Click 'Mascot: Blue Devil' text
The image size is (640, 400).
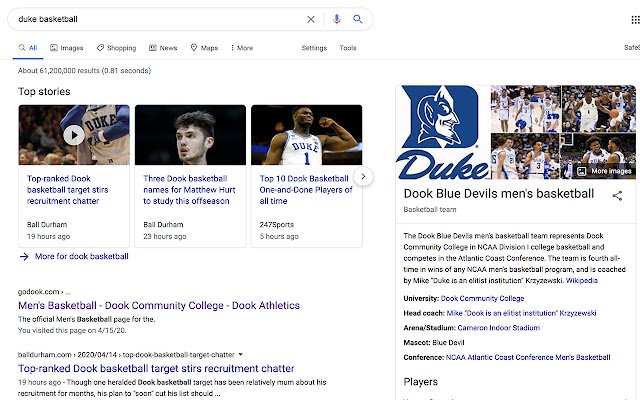(x=433, y=342)
